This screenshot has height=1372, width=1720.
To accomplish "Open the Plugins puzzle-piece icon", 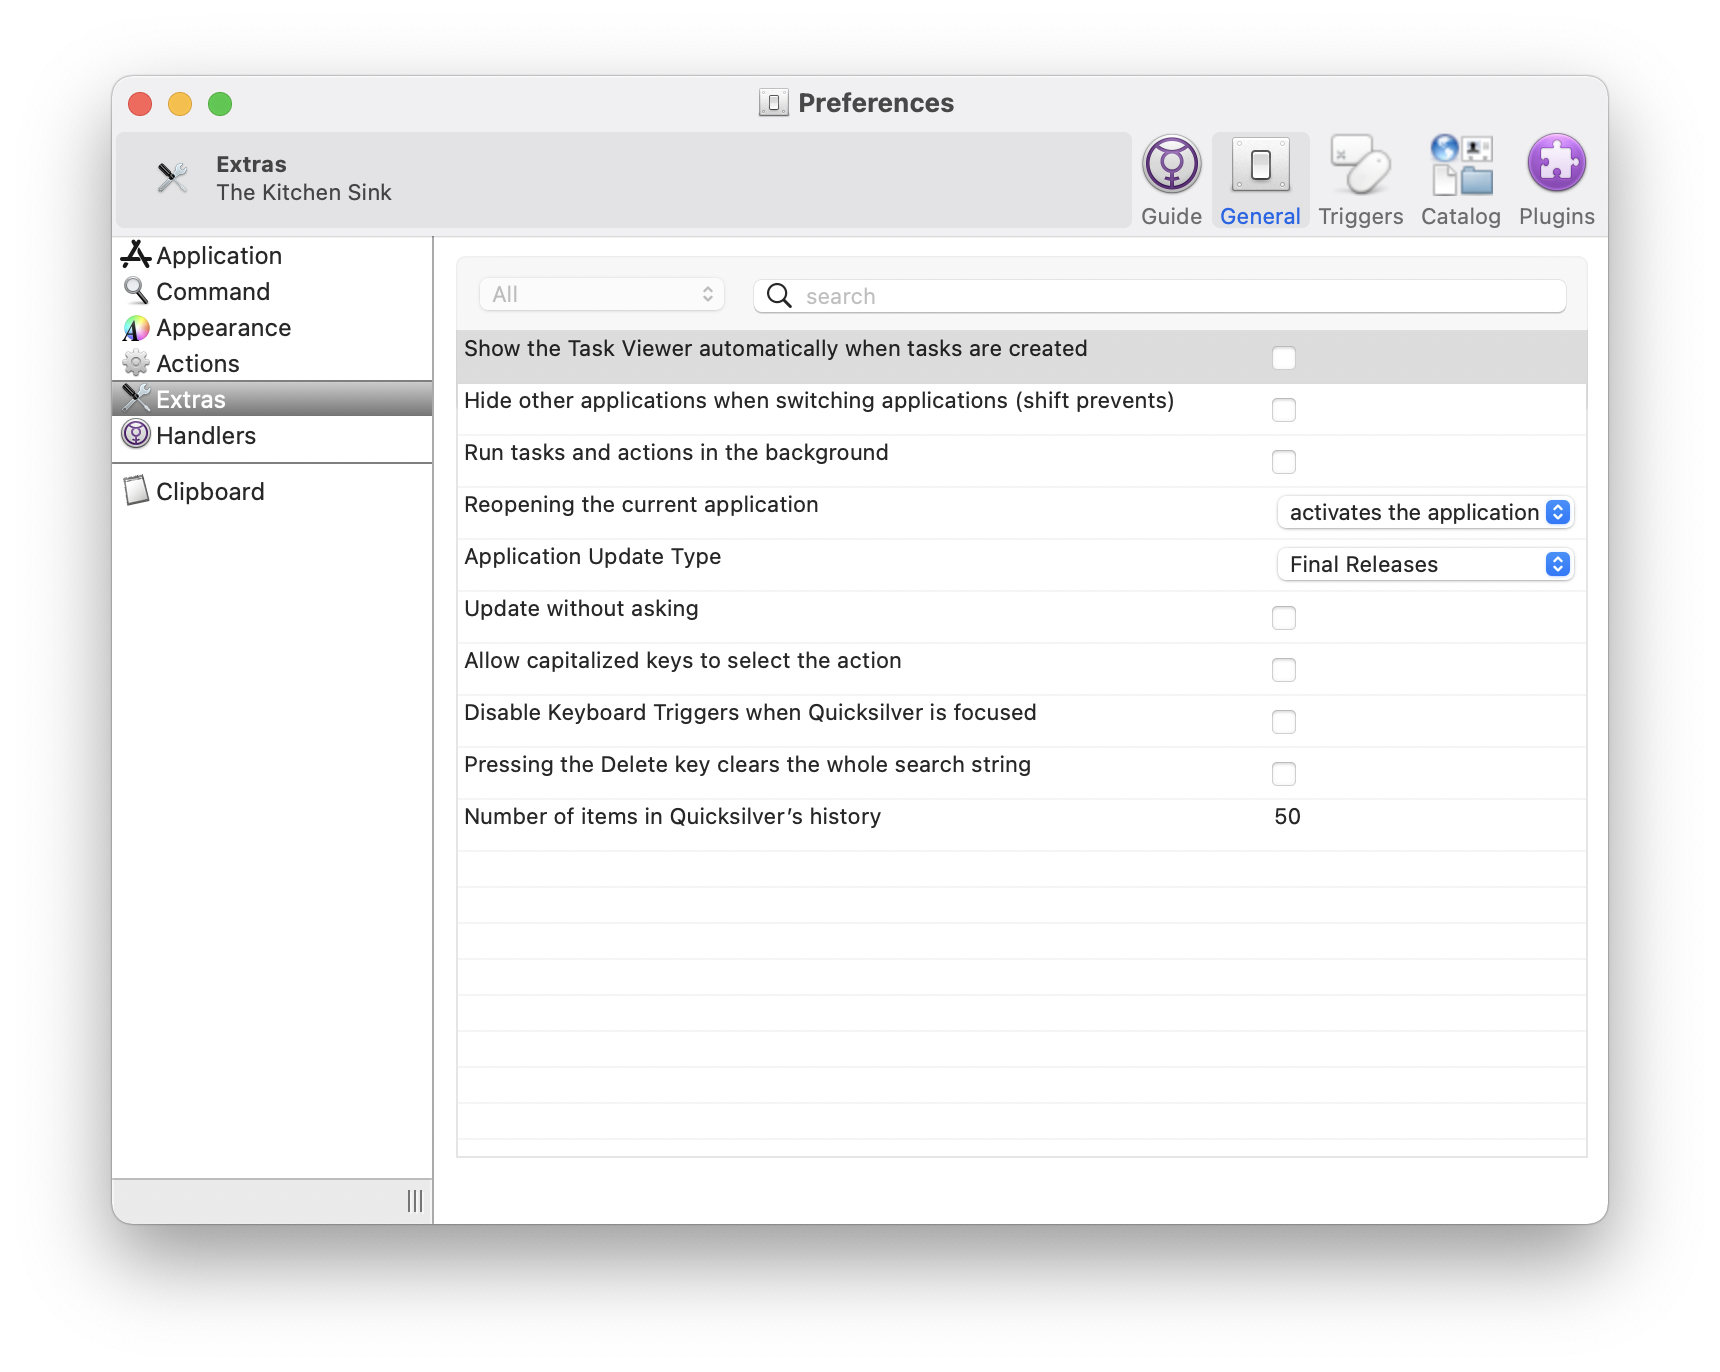I will pos(1556,163).
